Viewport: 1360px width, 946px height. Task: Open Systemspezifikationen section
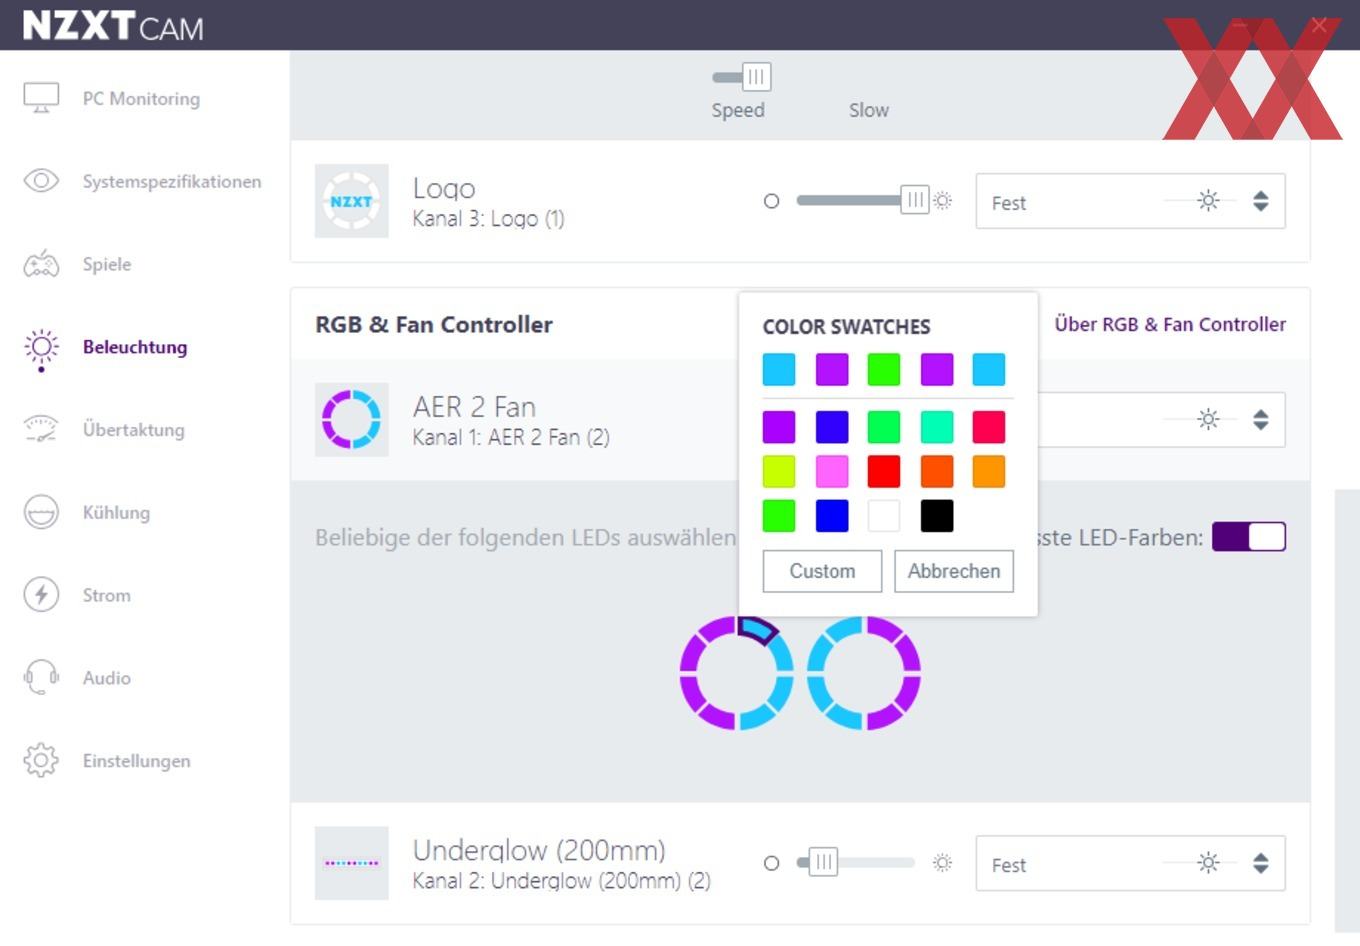coord(172,181)
